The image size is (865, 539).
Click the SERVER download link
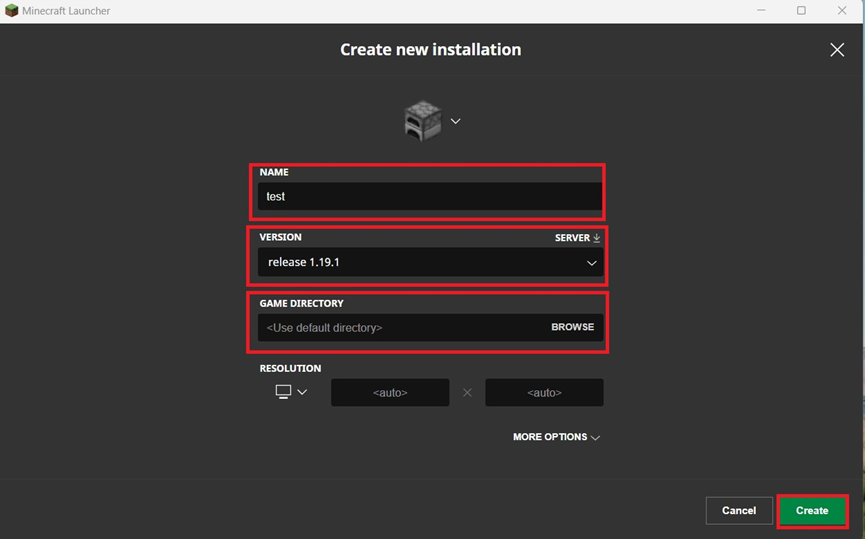577,238
